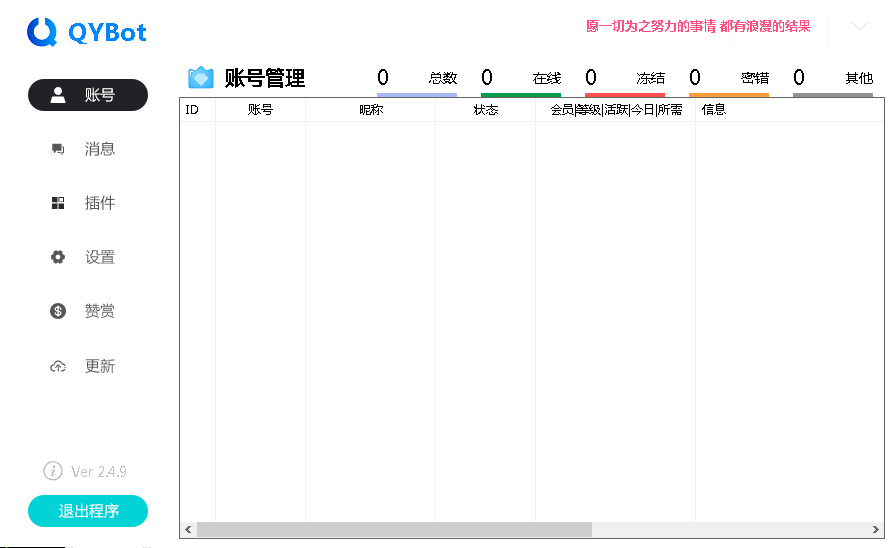This screenshot has height=548, width=894.
Task: Click the grid icon beside 插件
Action: coord(58,203)
